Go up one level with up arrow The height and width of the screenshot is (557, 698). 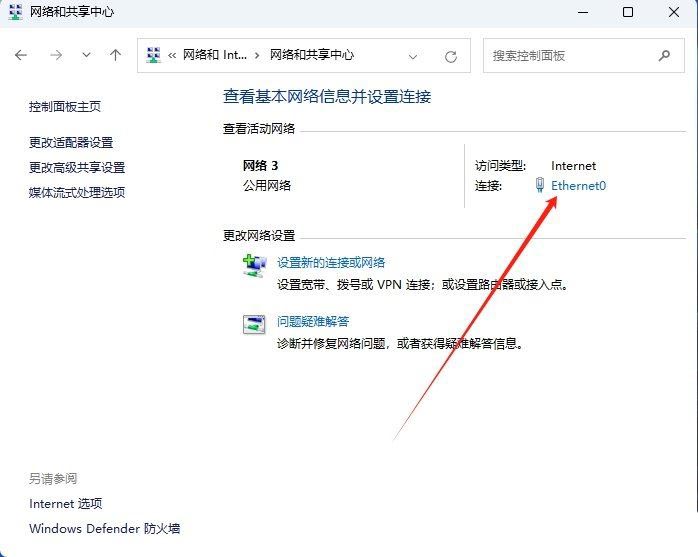115,56
